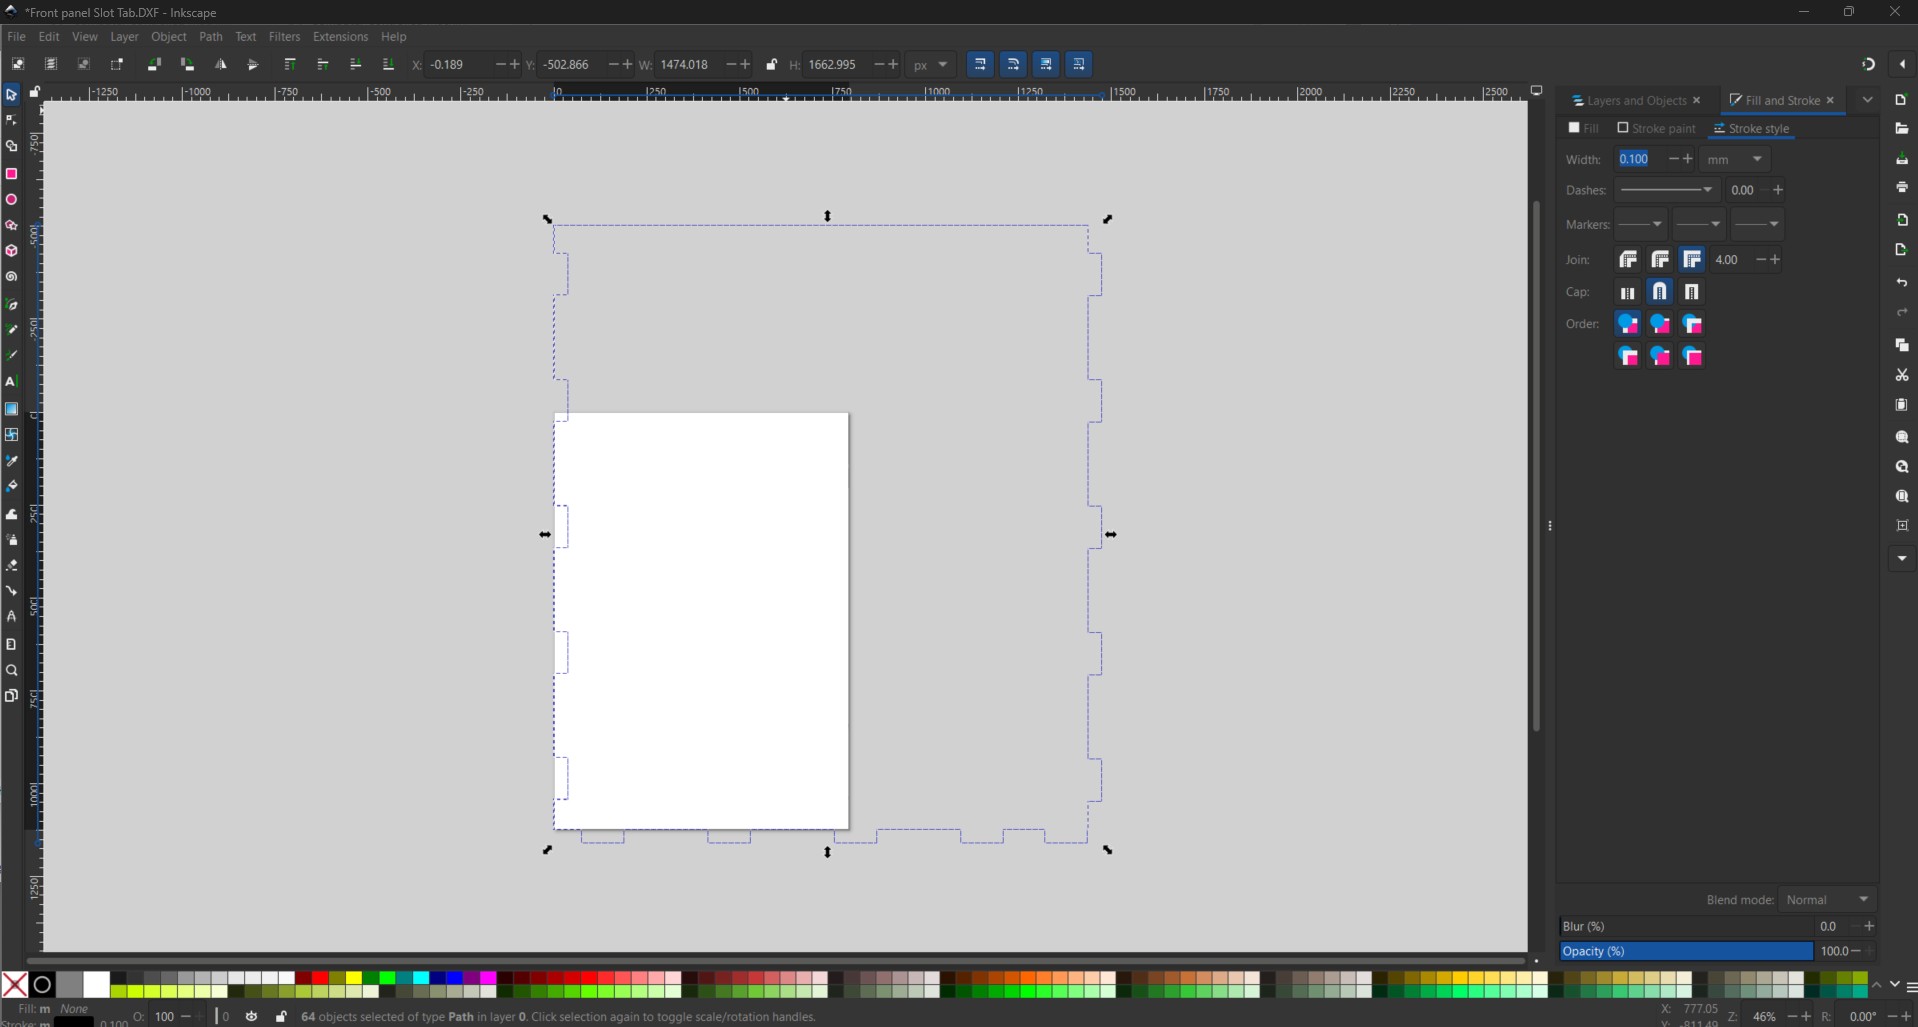This screenshot has width=1918, height=1027.
Task: Open the px units dropdown
Action: (931, 64)
